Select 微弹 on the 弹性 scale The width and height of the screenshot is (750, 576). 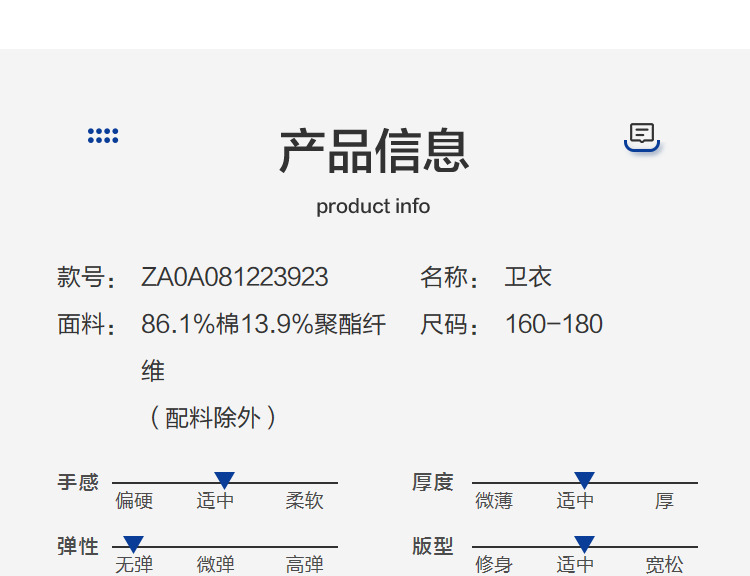(x=215, y=565)
